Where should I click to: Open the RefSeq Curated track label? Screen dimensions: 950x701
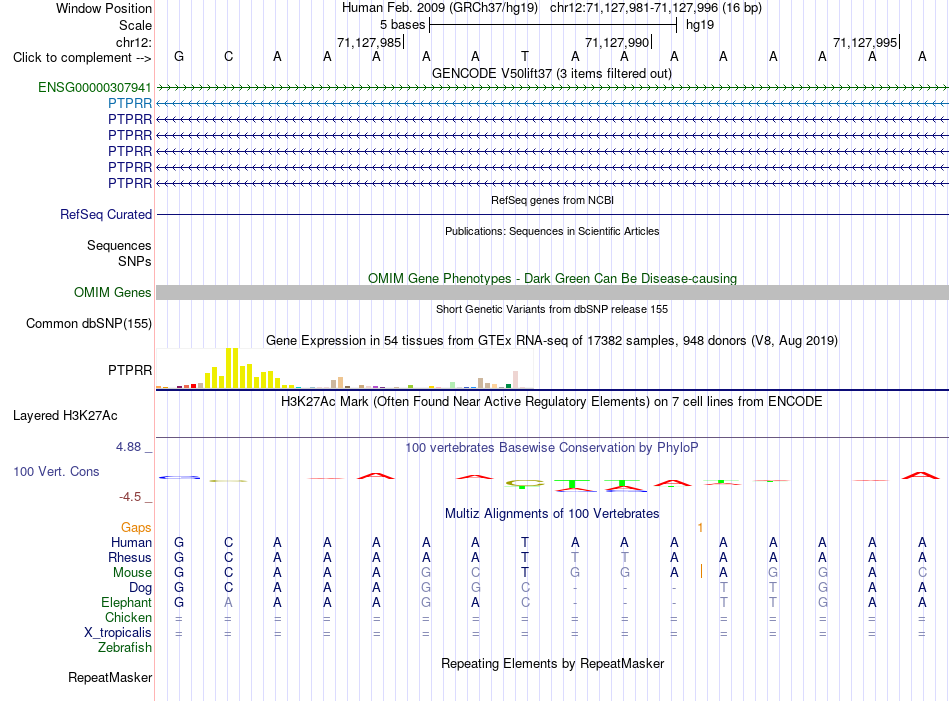click(x=106, y=214)
